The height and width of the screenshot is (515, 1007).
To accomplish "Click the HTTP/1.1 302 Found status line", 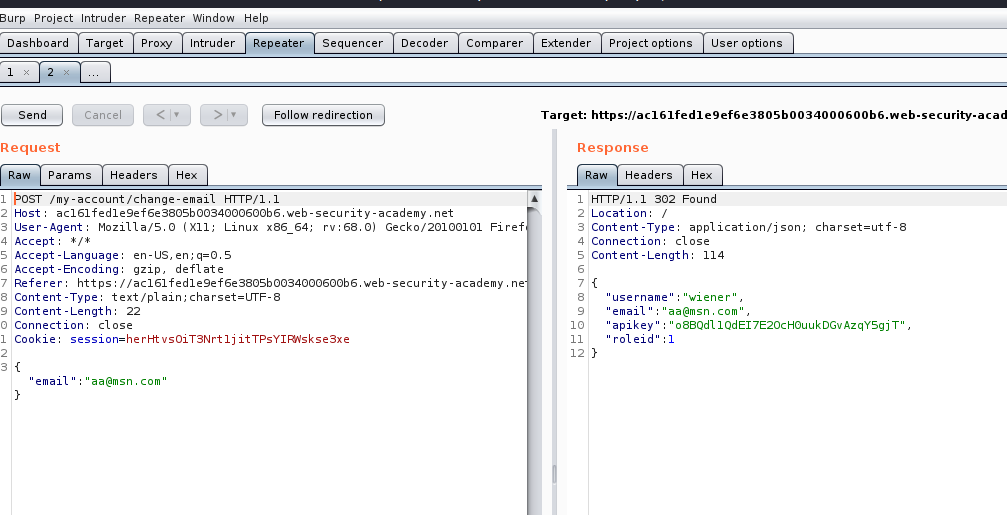I will point(654,199).
